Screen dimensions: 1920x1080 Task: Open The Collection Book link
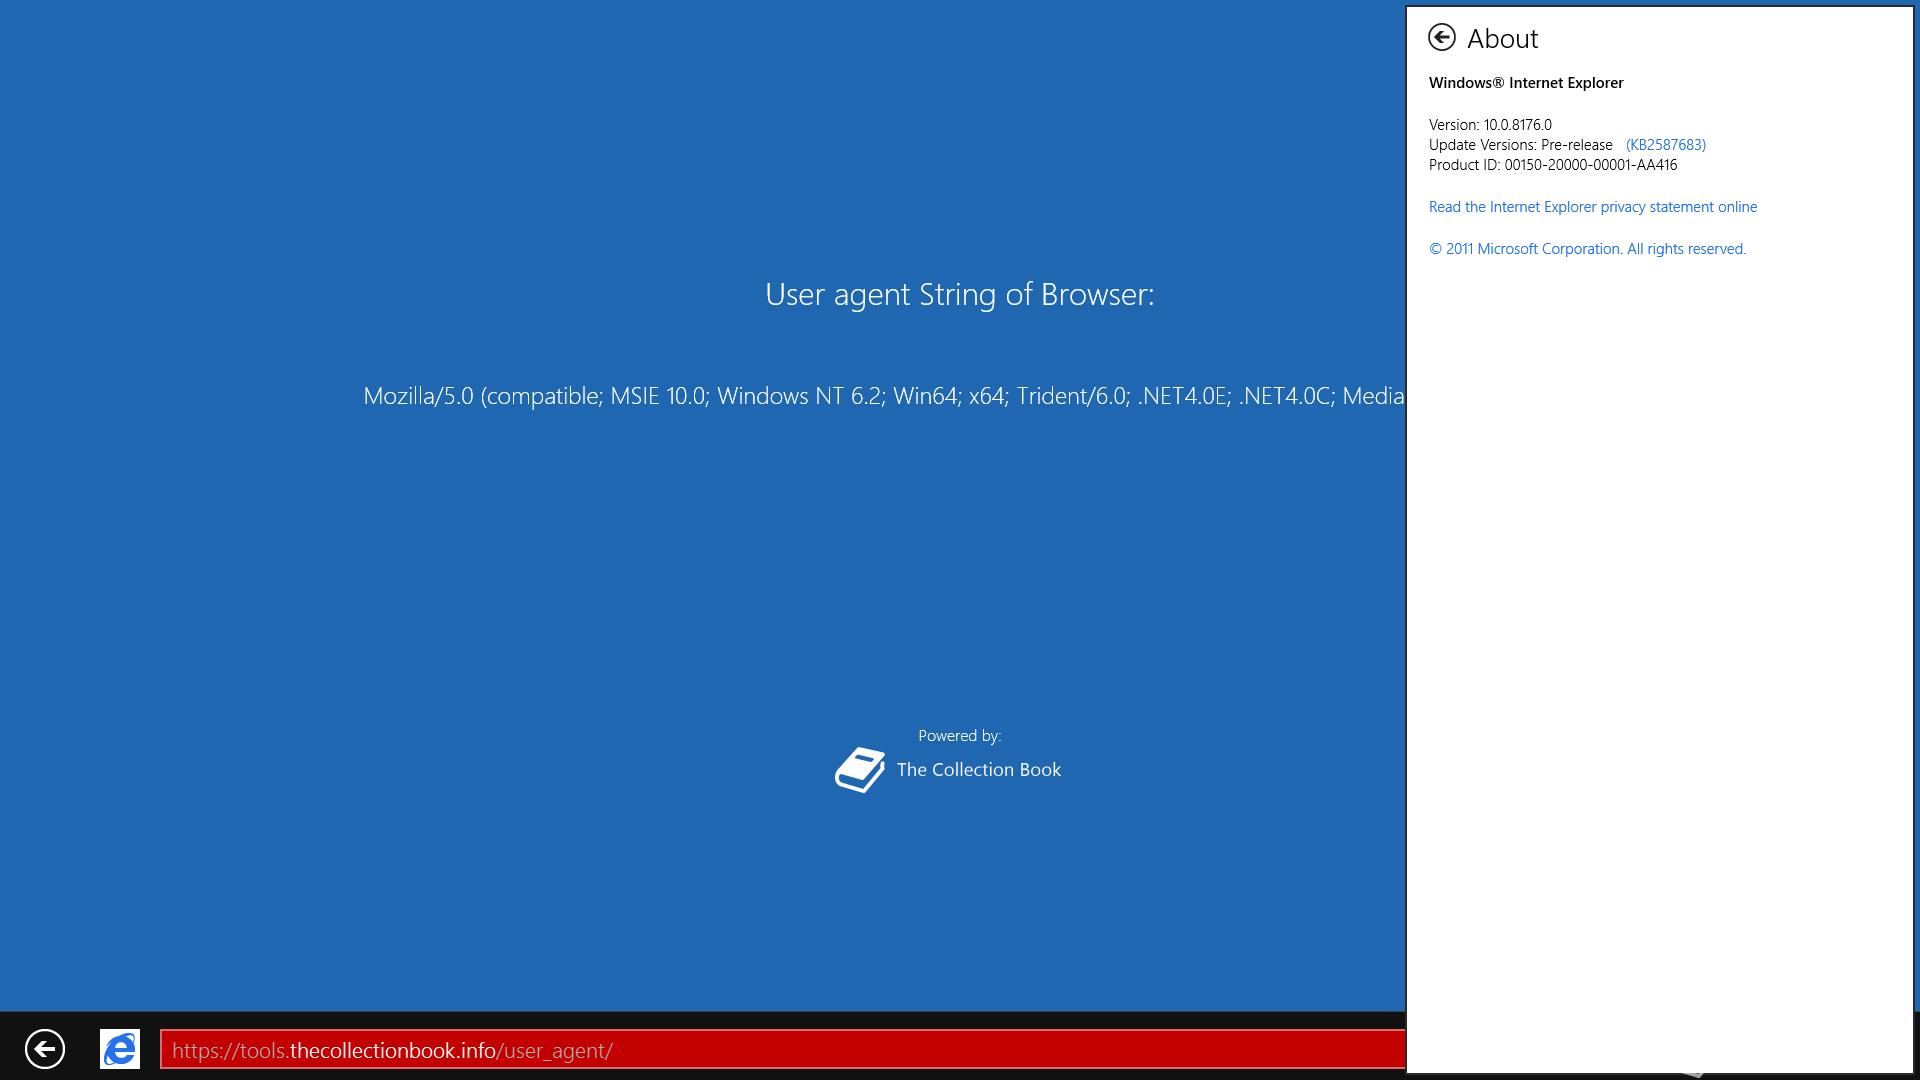pyautogui.click(x=979, y=770)
